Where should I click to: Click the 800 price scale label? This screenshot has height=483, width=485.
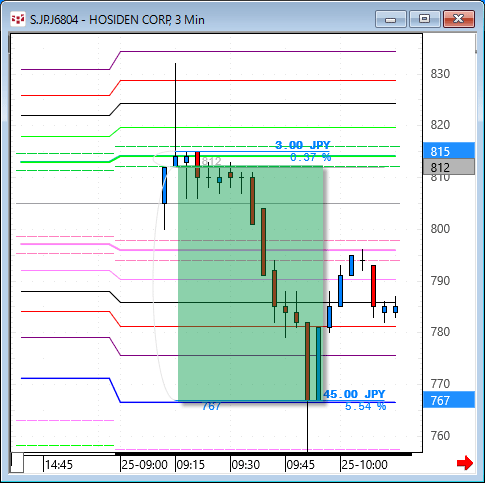[x=440, y=229]
